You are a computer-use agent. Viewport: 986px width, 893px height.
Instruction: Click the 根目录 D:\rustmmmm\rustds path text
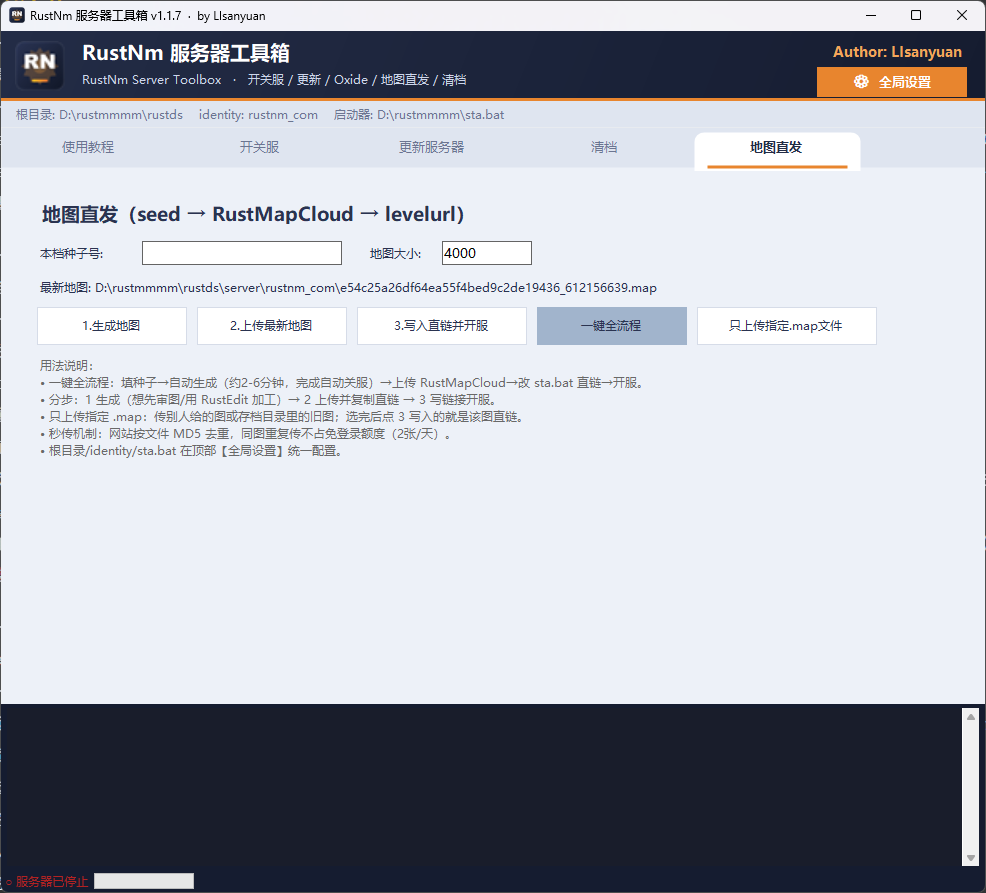point(99,115)
